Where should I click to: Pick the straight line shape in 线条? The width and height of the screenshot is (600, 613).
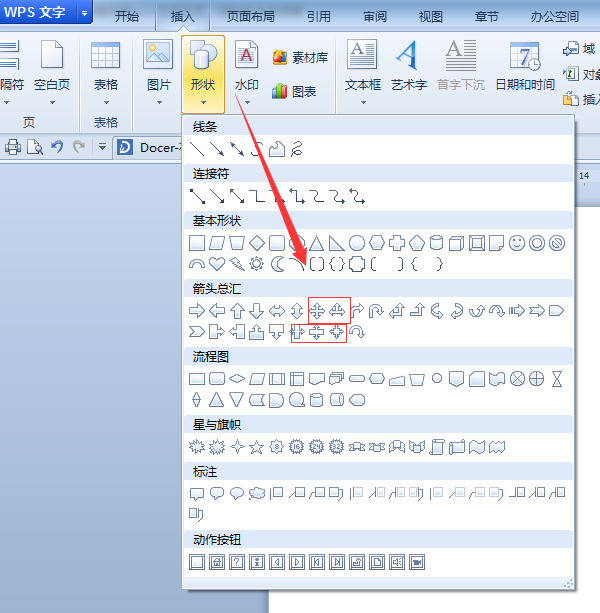coord(197,149)
